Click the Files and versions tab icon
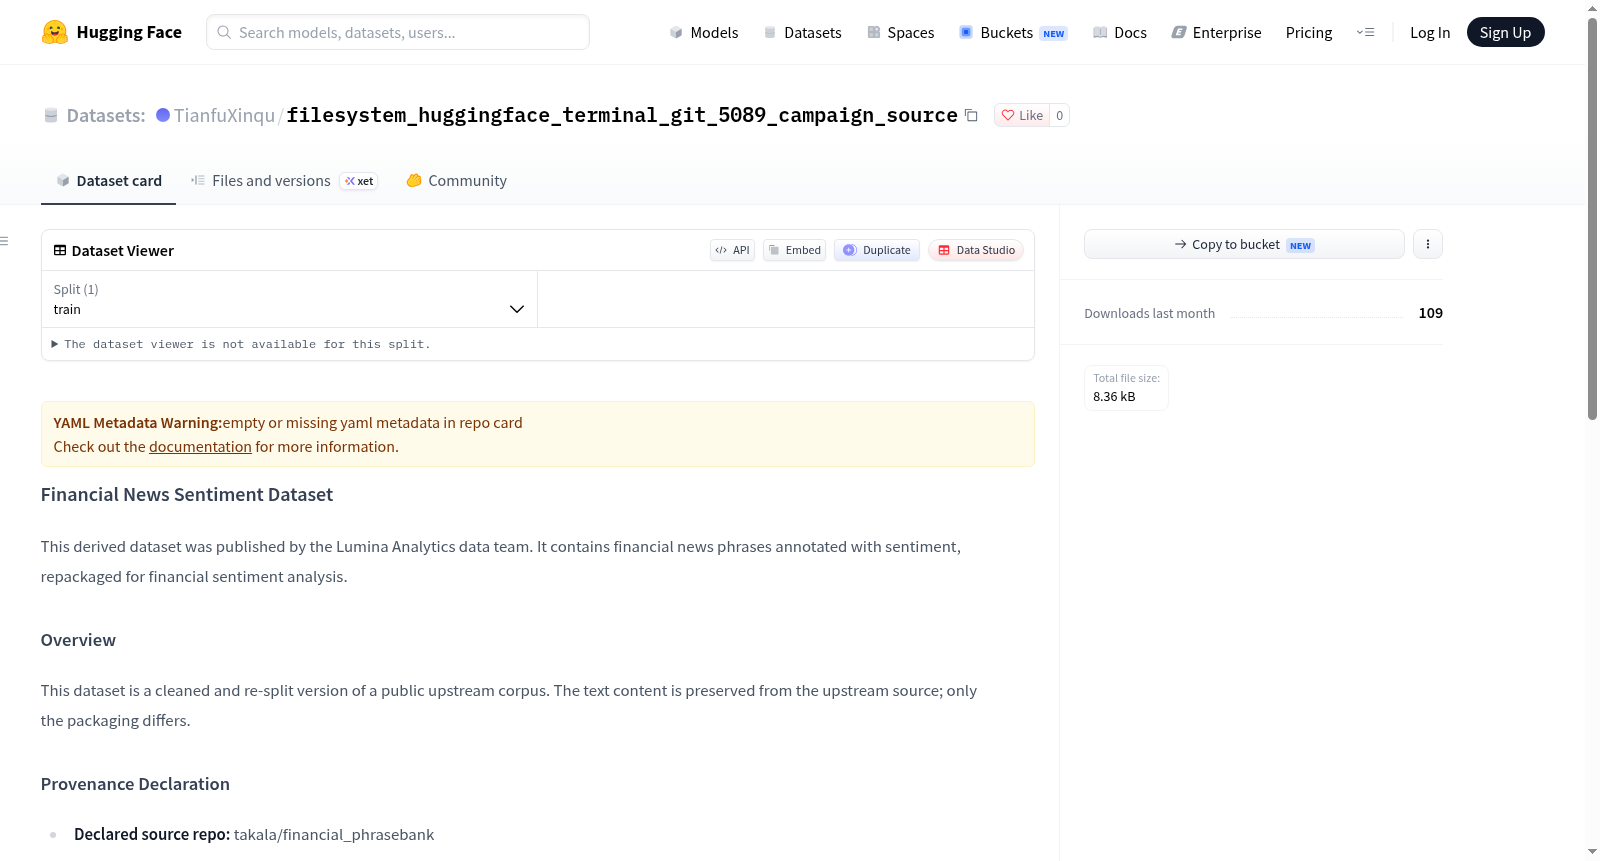The width and height of the screenshot is (1600, 861). [198, 181]
